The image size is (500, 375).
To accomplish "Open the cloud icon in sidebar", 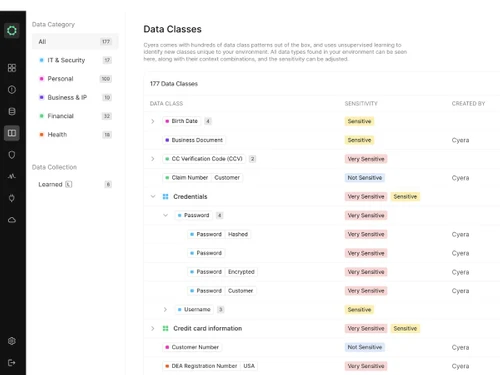I will [x=12, y=220].
